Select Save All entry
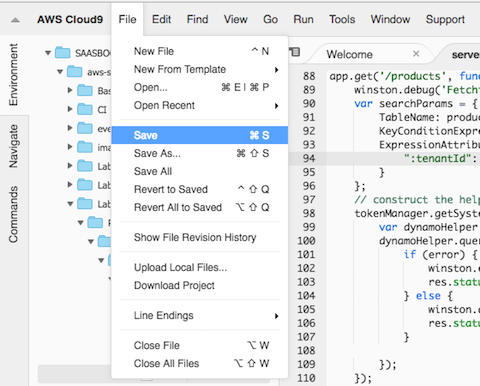Image resolution: width=480 pixels, height=386 pixels. click(200, 171)
